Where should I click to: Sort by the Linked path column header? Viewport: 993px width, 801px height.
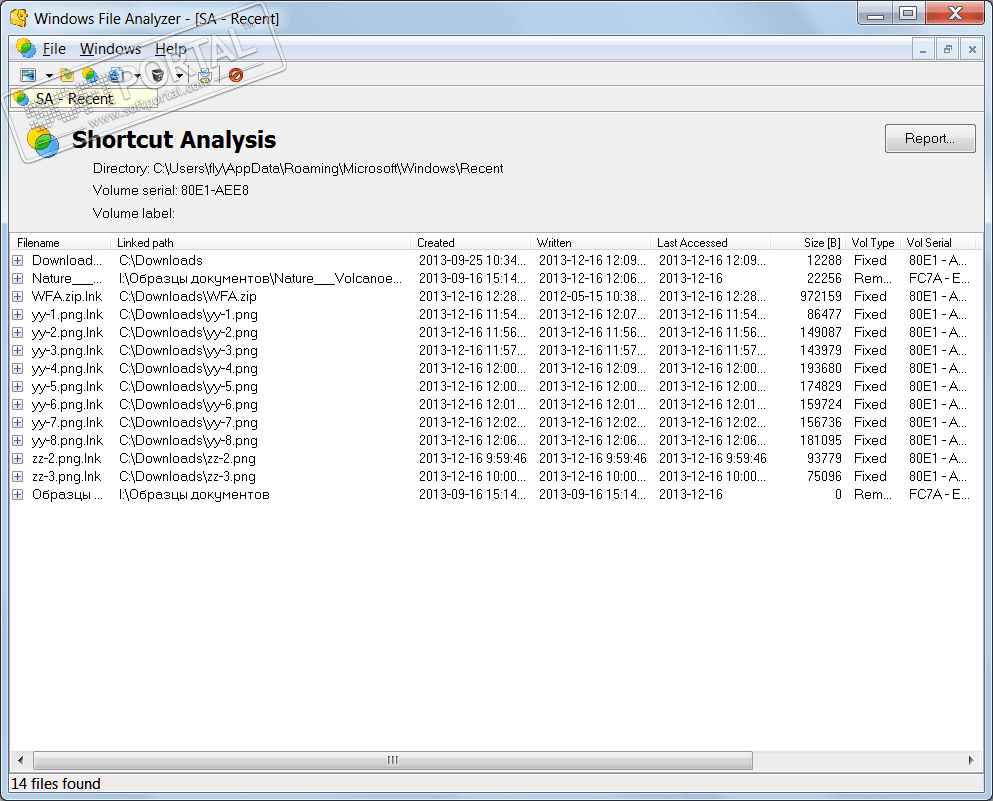coord(261,243)
